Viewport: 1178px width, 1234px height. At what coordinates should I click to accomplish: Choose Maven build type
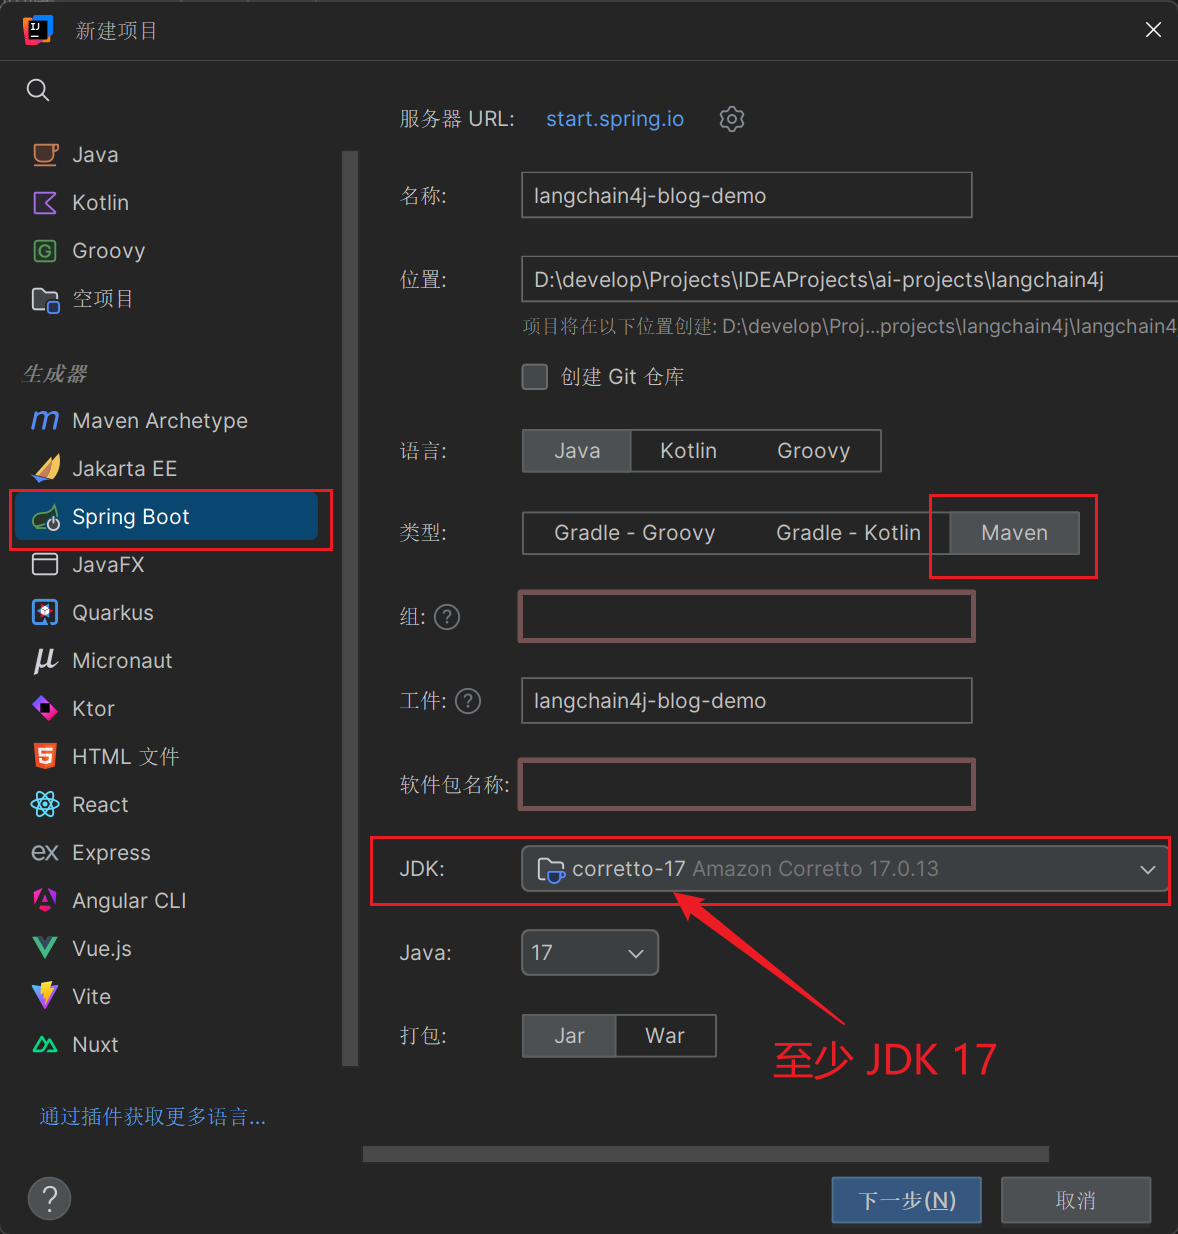tap(1014, 533)
